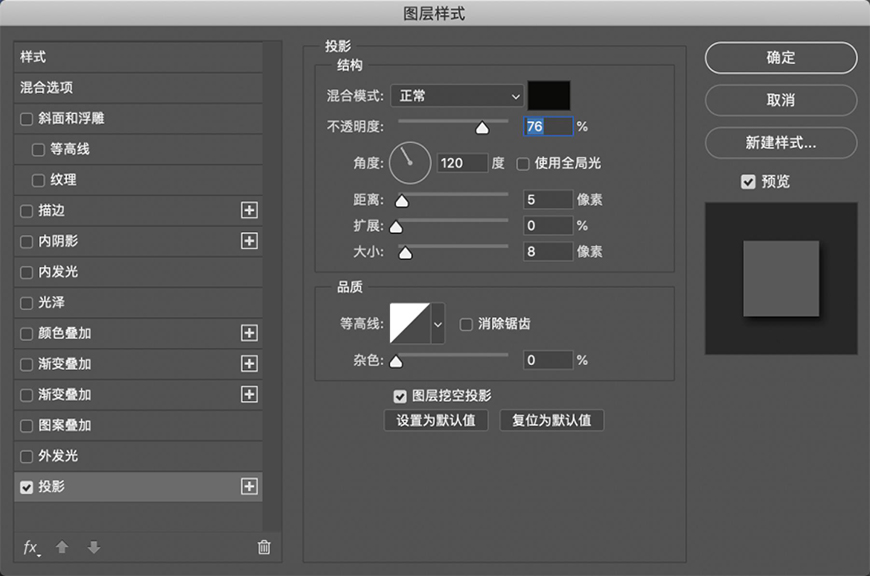Click 设置为默认值 button
Image resolution: width=870 pixels, height=576 pixels.
(436, 420)
